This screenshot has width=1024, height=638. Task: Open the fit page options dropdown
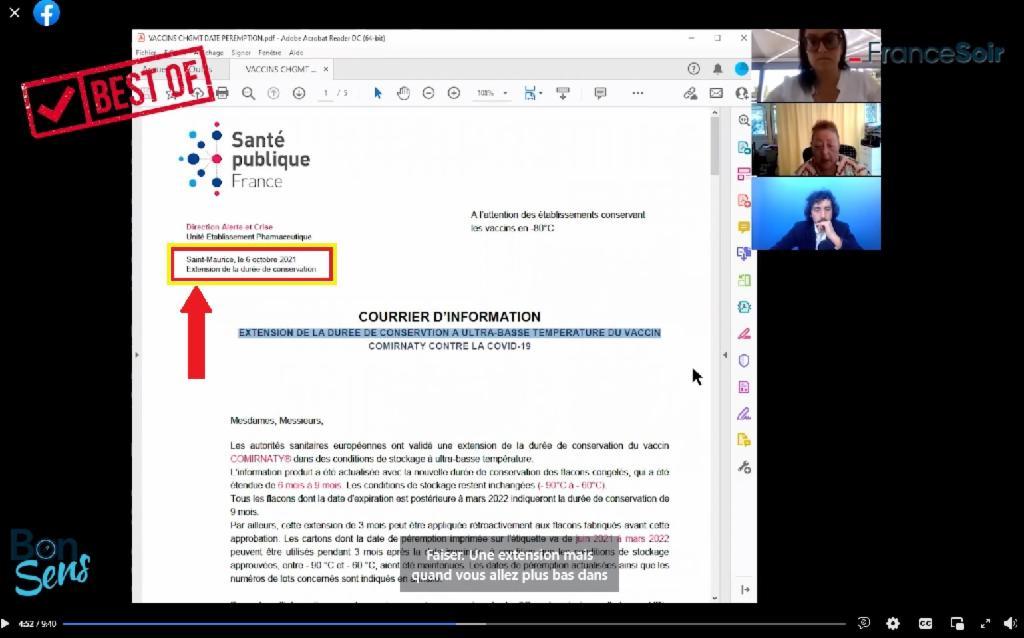[x=532, y=93]
